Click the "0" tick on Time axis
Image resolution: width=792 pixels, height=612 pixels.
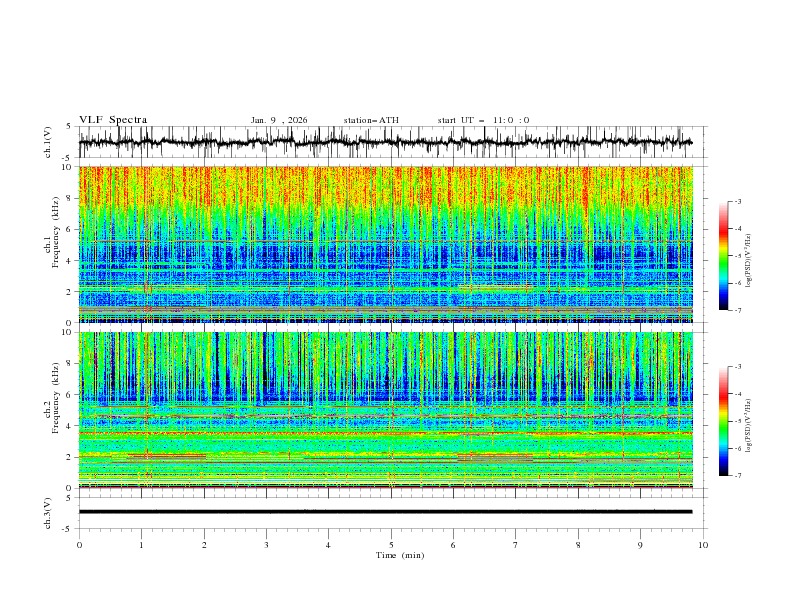pos(79,545)
